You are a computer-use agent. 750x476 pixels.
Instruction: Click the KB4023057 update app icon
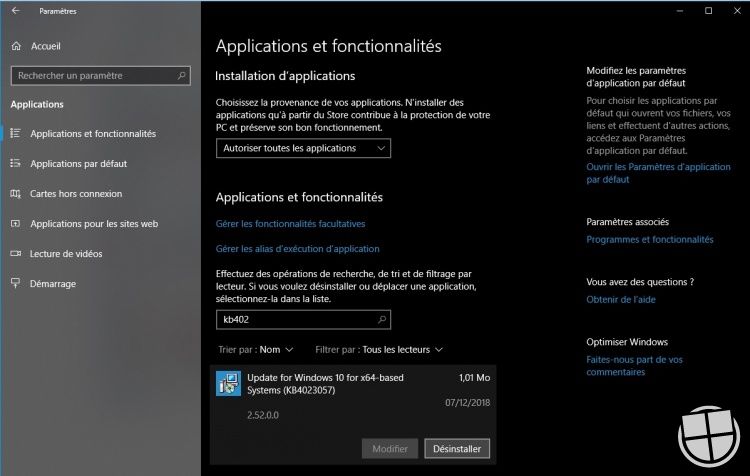click(x=229, y=383)
